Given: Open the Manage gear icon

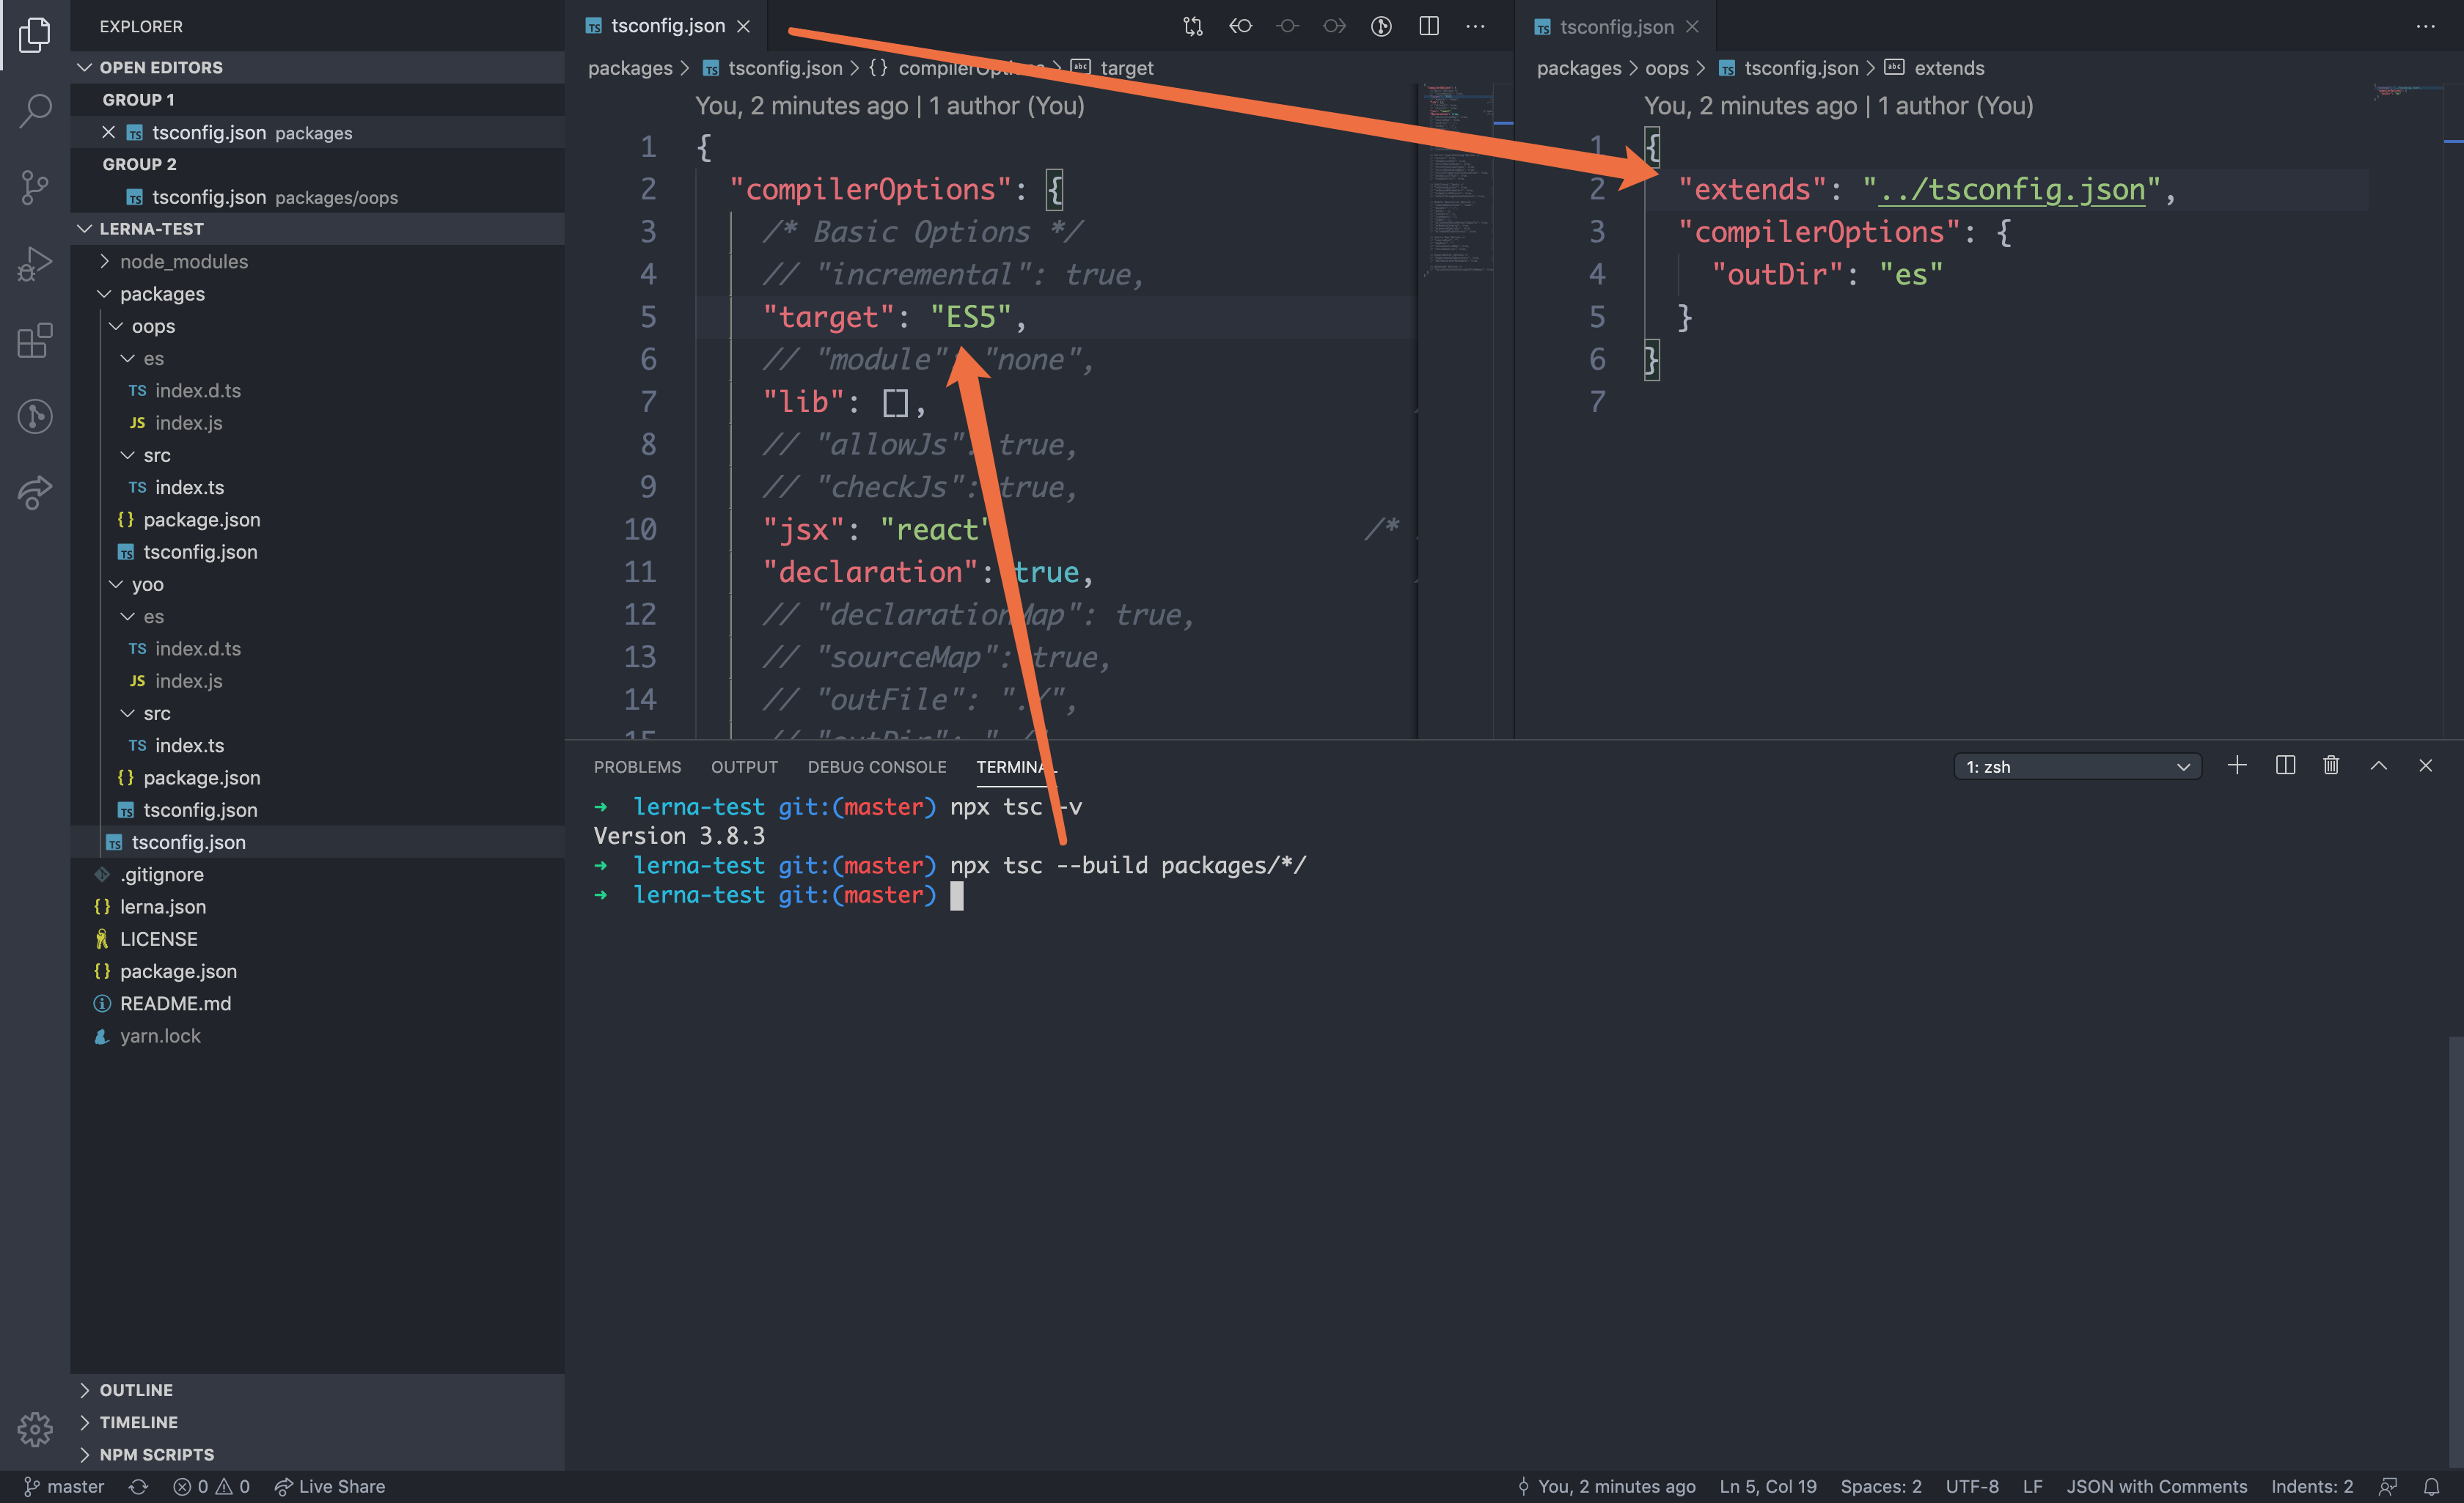Looking at the screenshot, I should click(35, 1429).
